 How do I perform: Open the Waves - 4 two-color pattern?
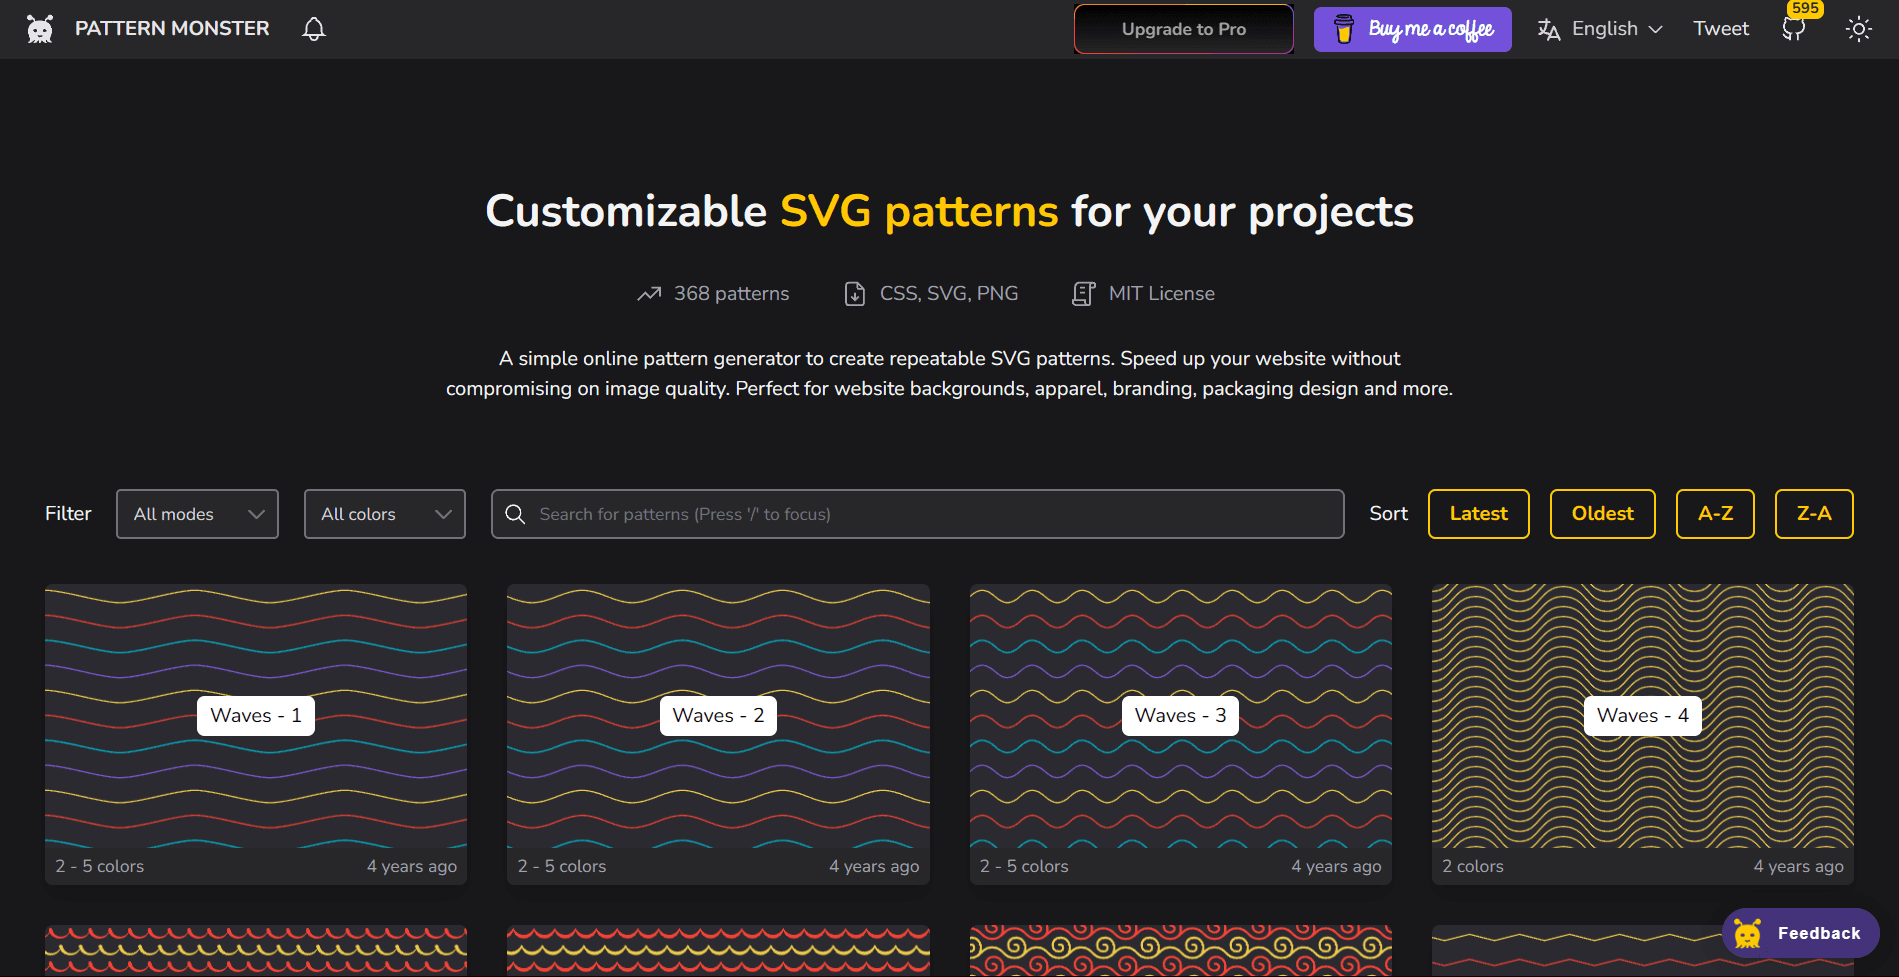[1641, 715]
